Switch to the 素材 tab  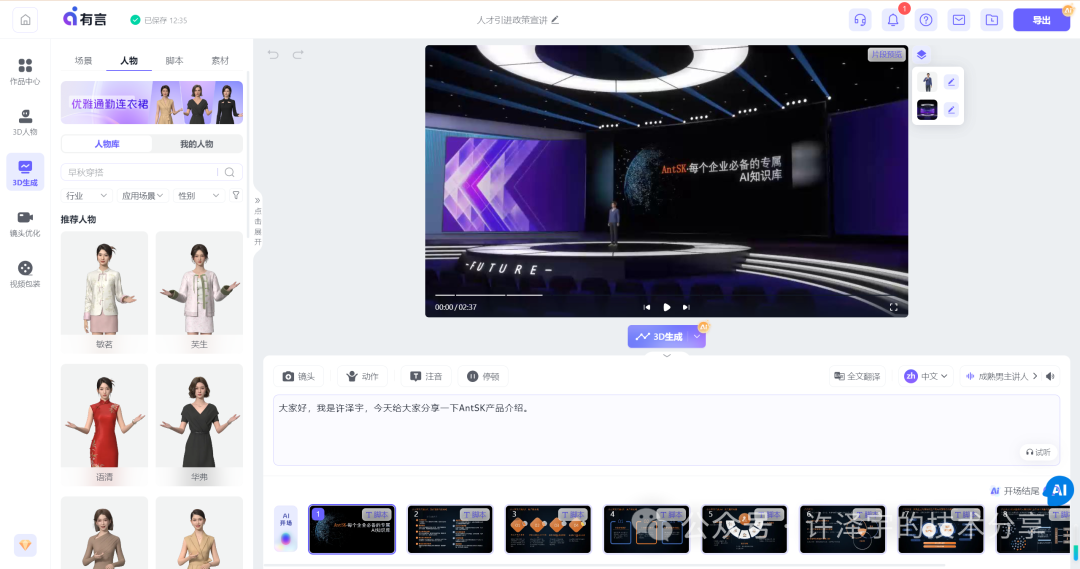point(220,61)
